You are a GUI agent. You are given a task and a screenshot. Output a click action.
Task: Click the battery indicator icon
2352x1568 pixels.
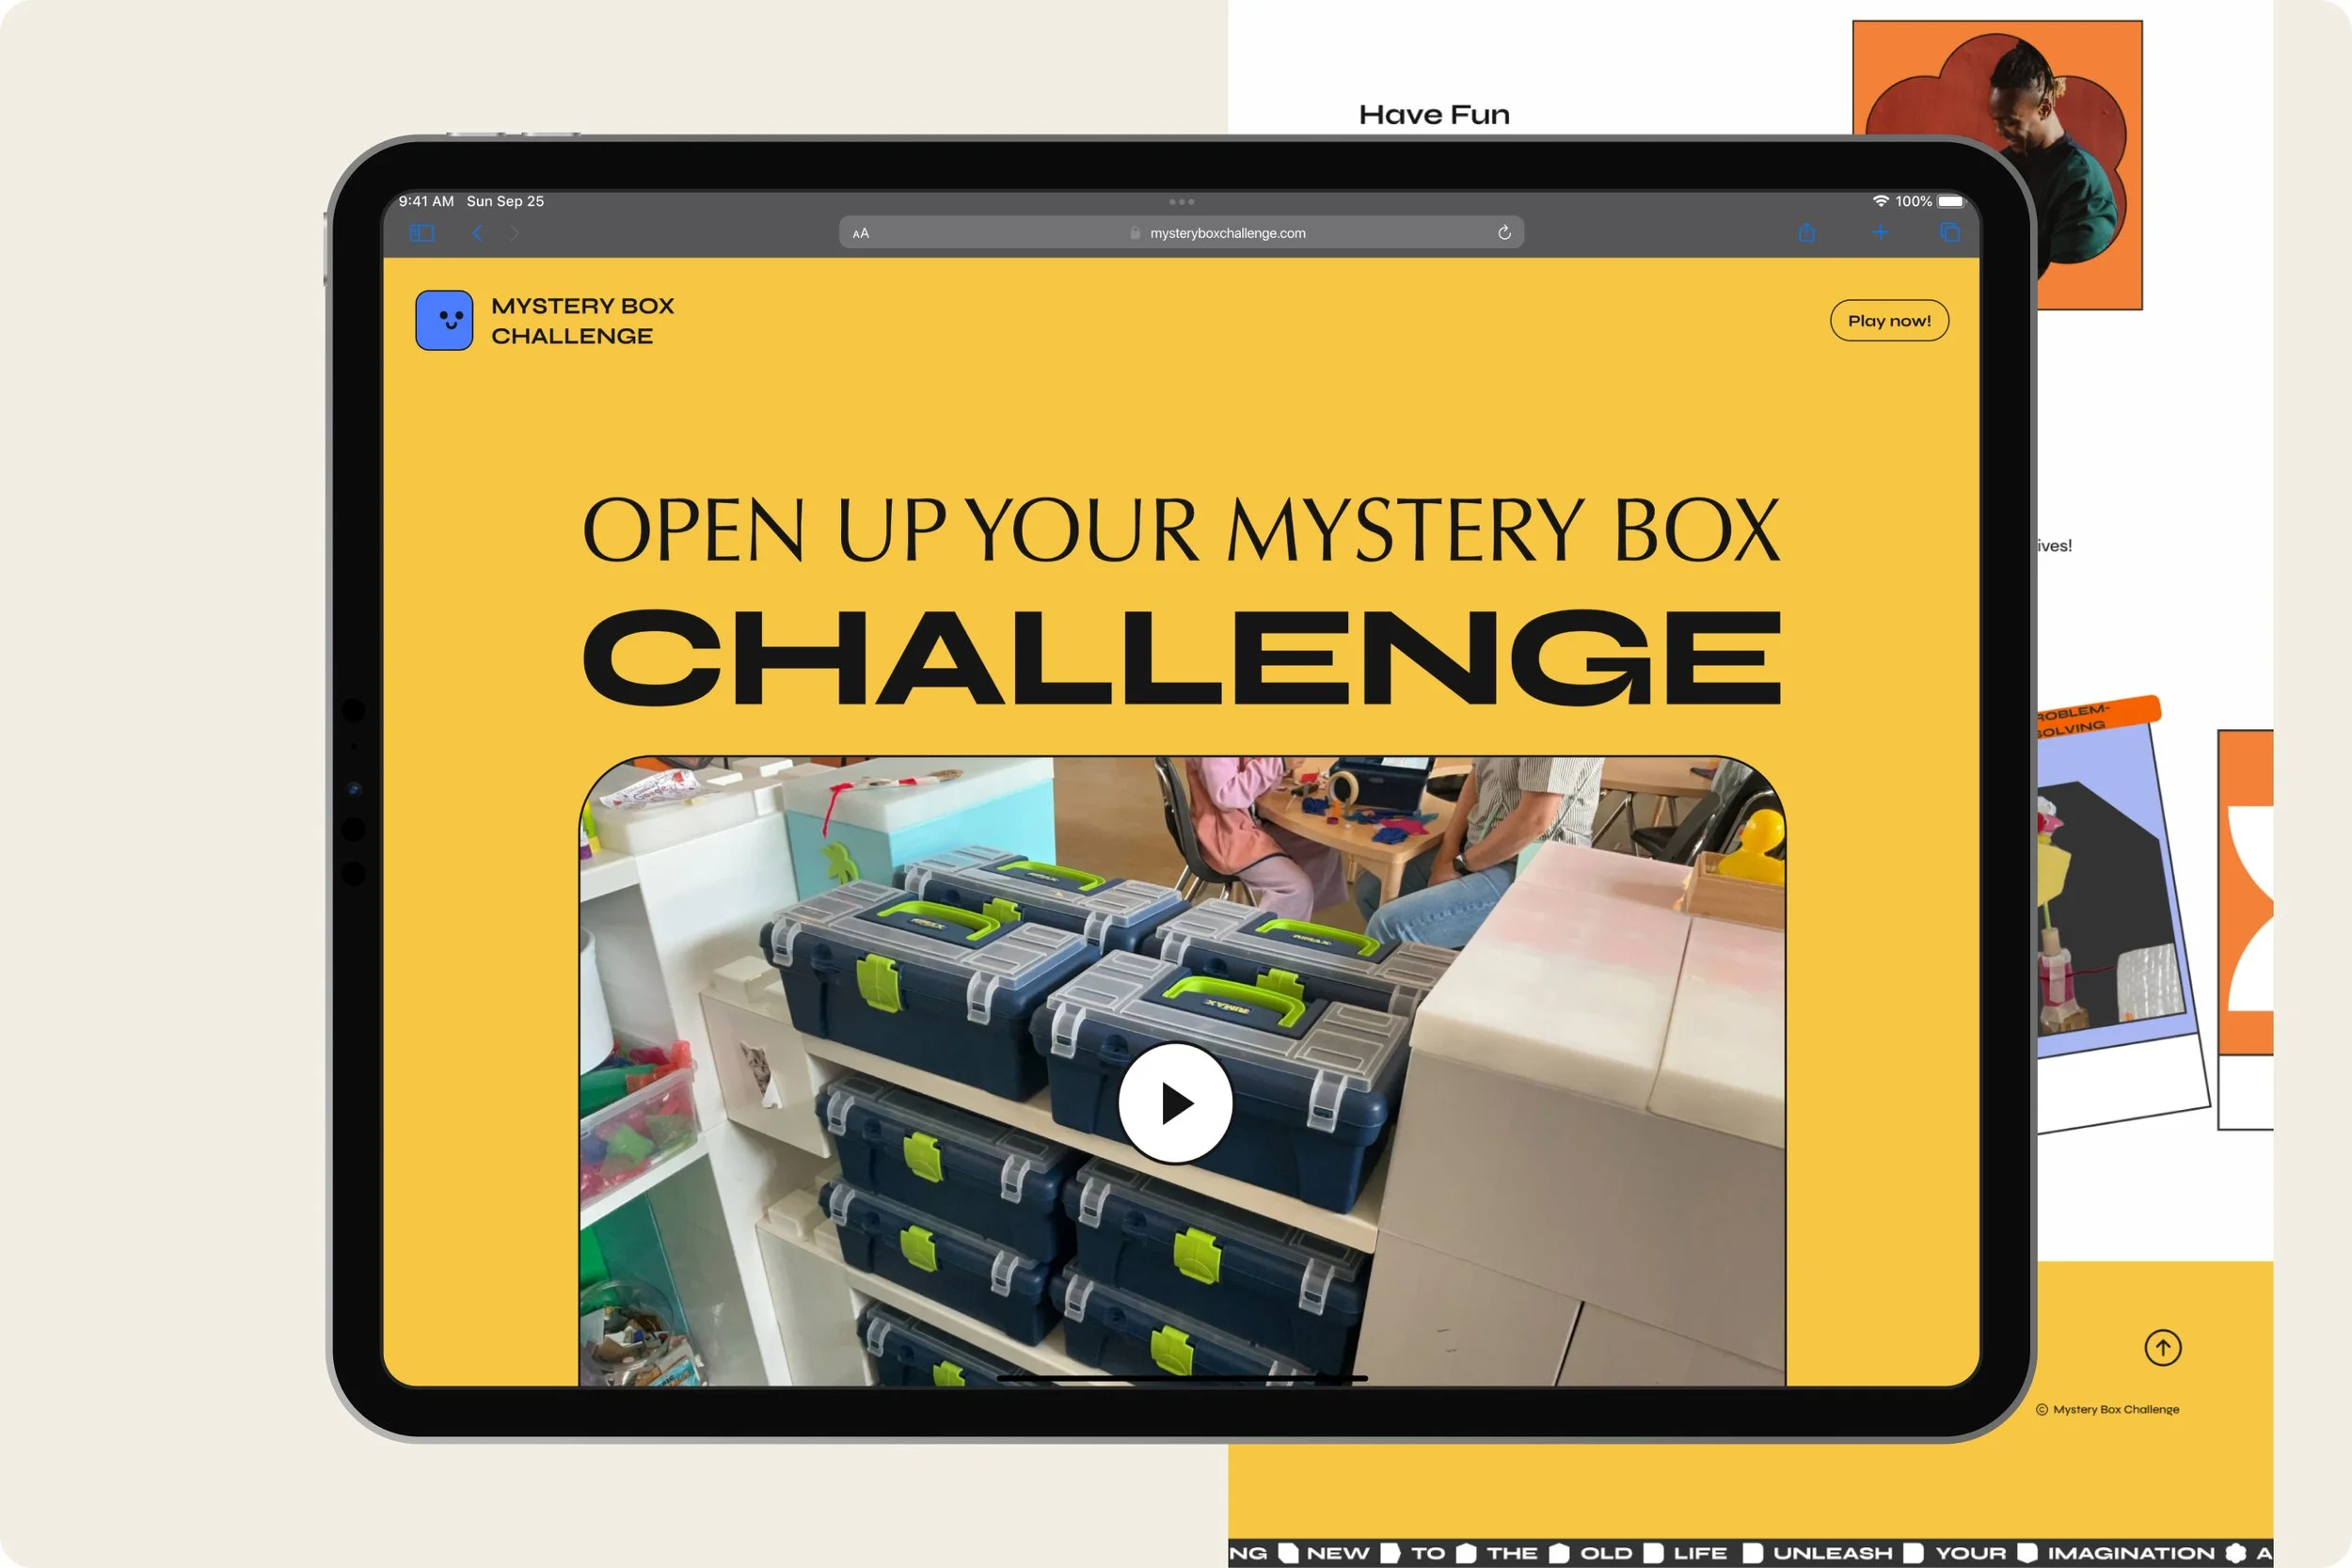[x=1950, y=201]
